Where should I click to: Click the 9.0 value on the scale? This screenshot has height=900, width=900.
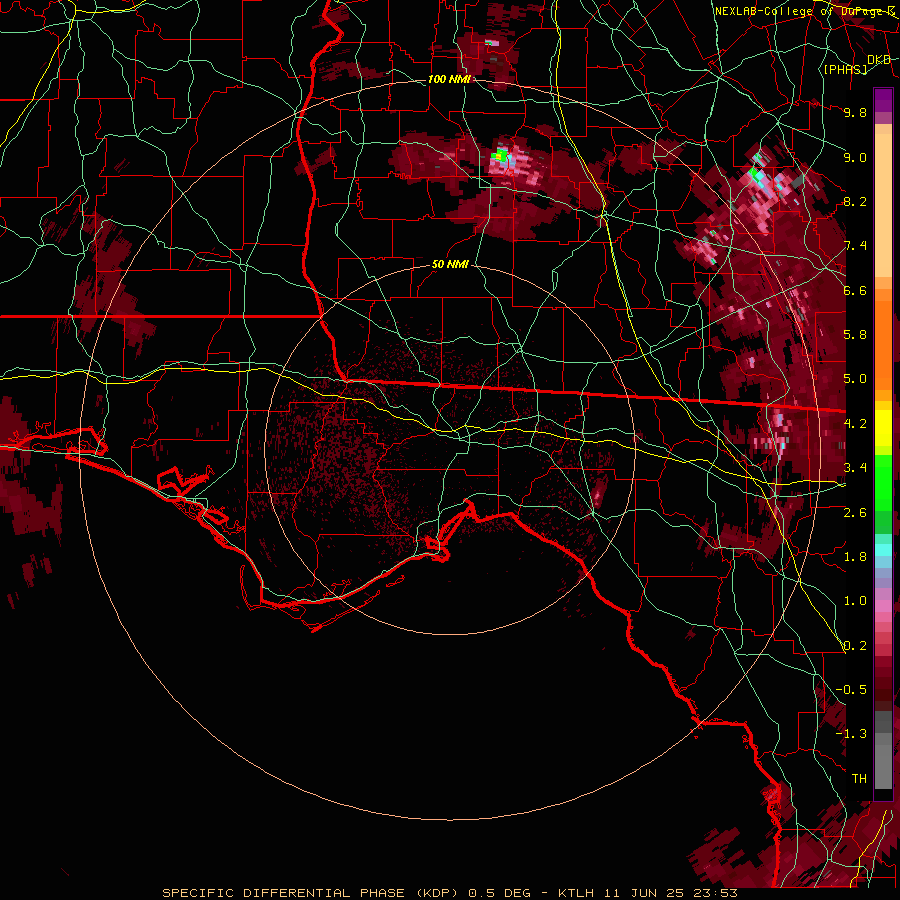(855, 157)
